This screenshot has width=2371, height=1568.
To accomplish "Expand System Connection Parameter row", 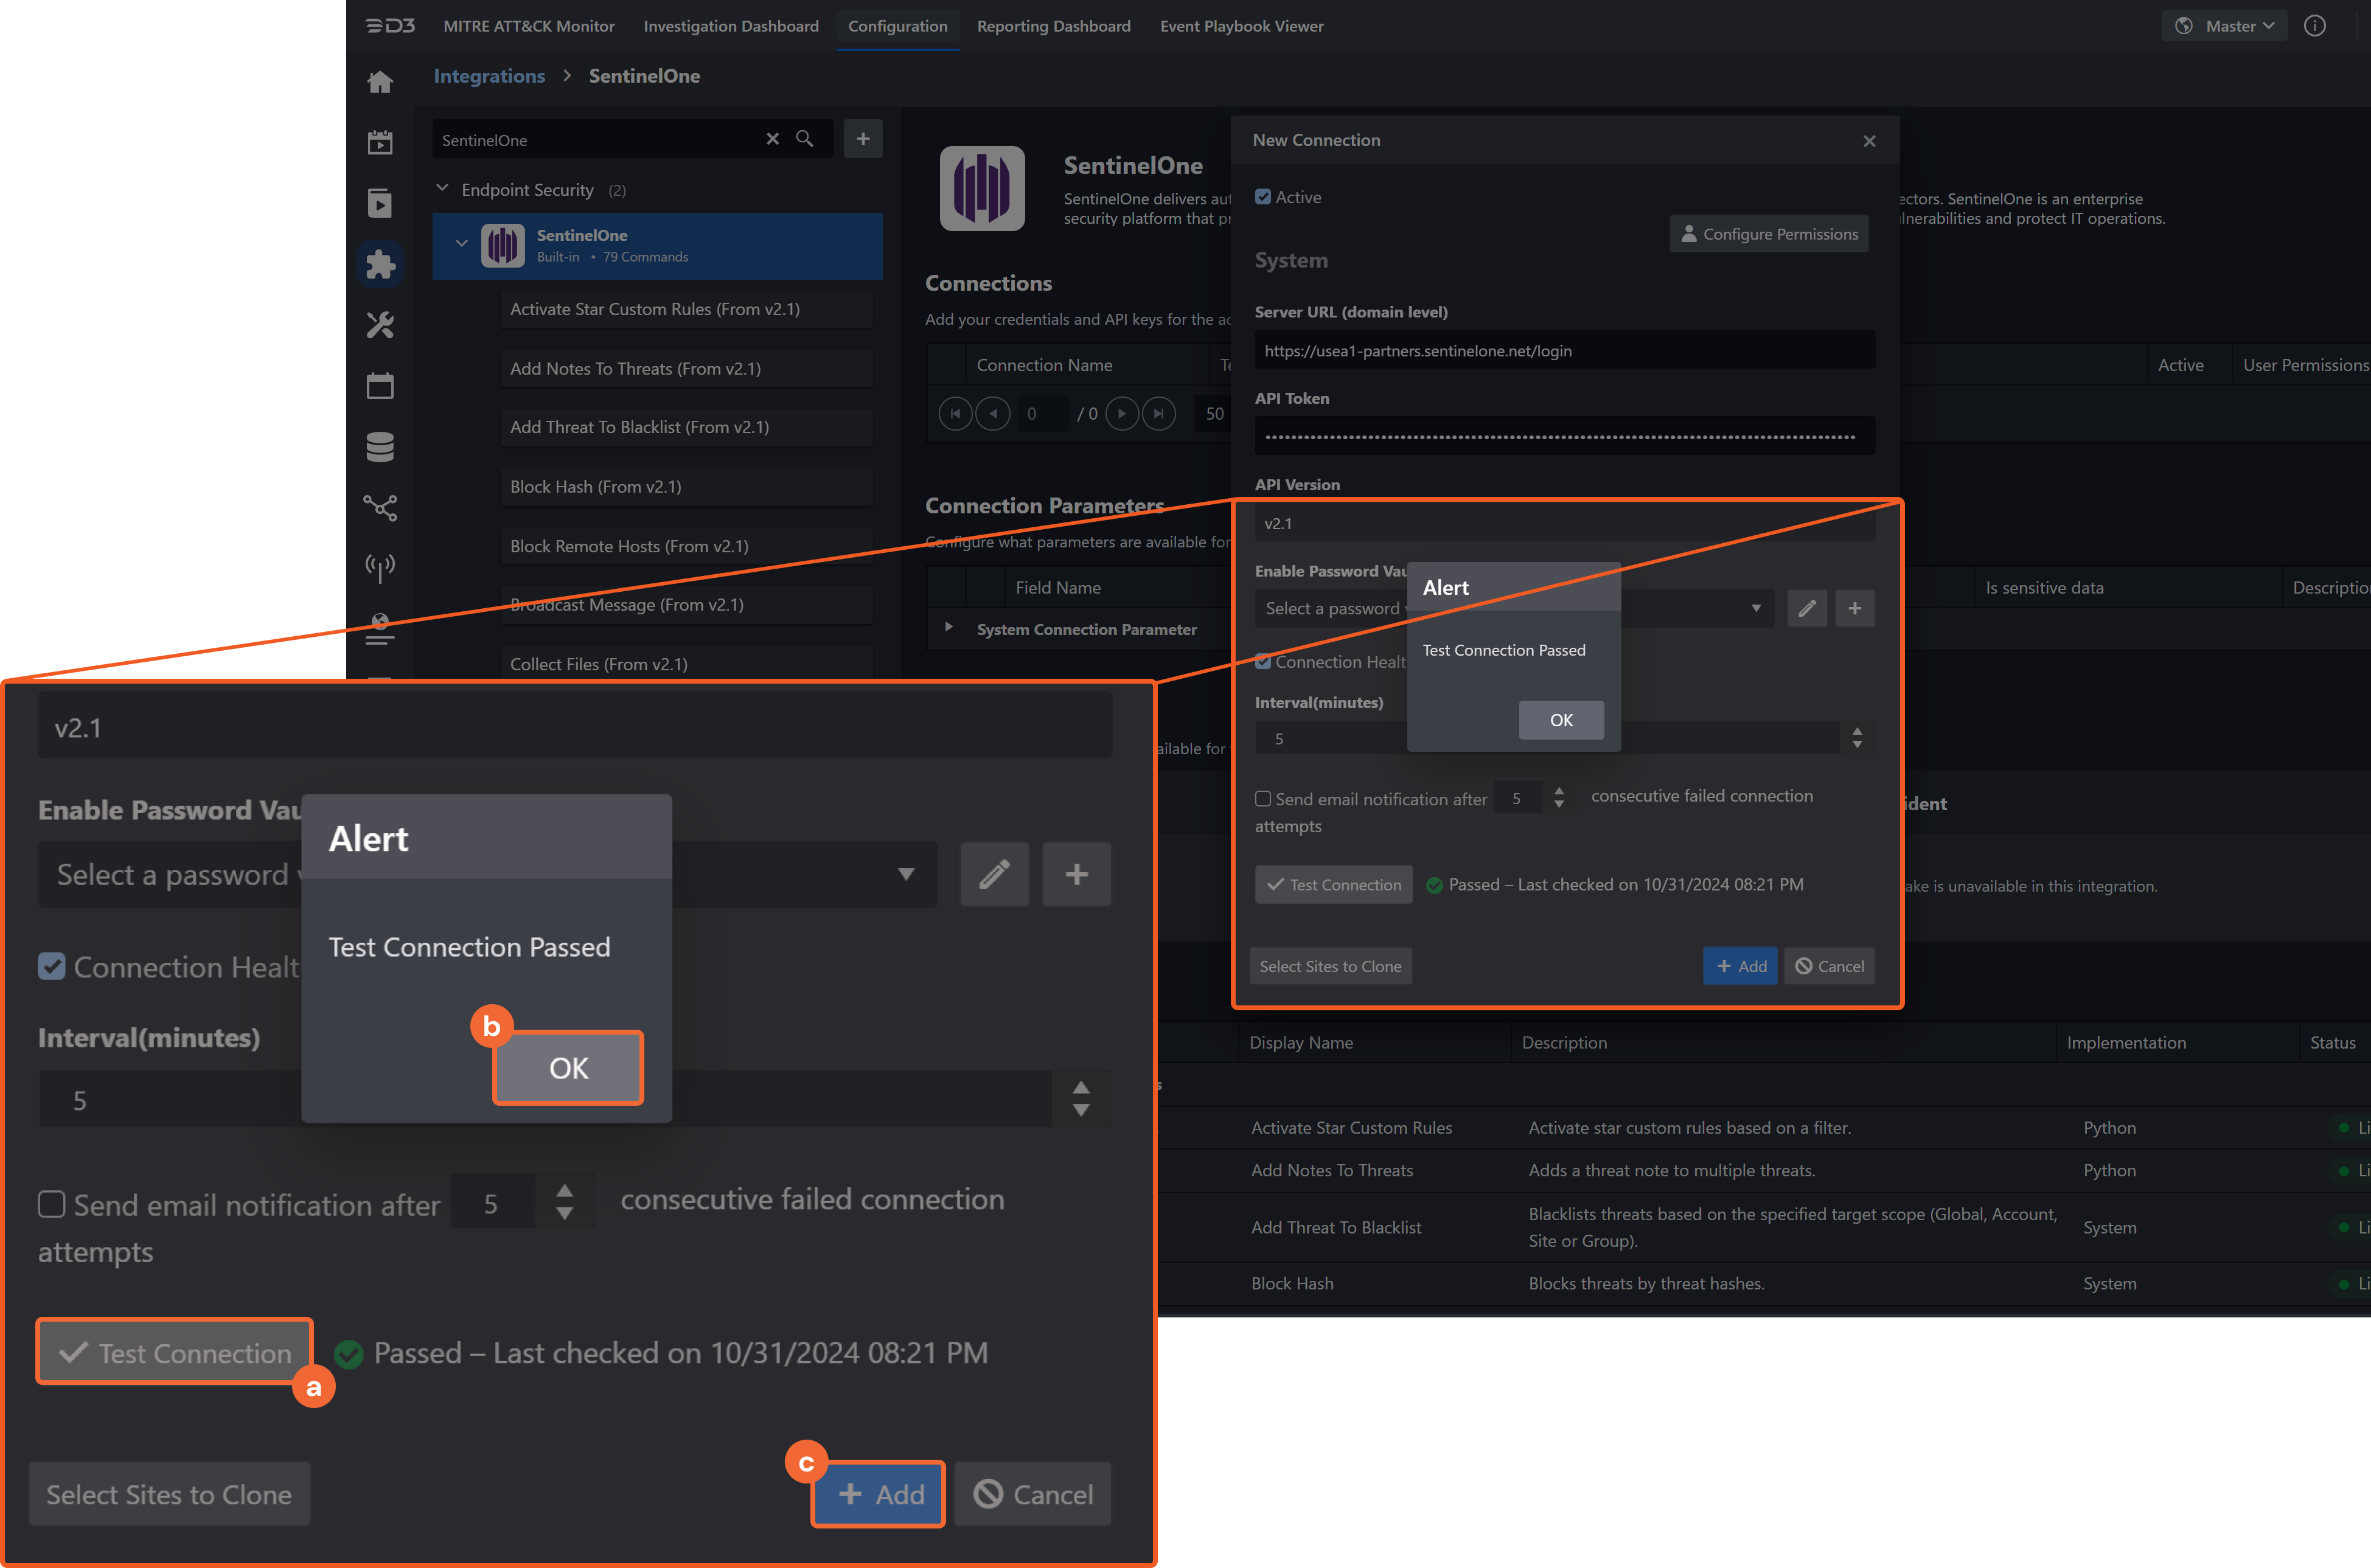I will 949,628.
